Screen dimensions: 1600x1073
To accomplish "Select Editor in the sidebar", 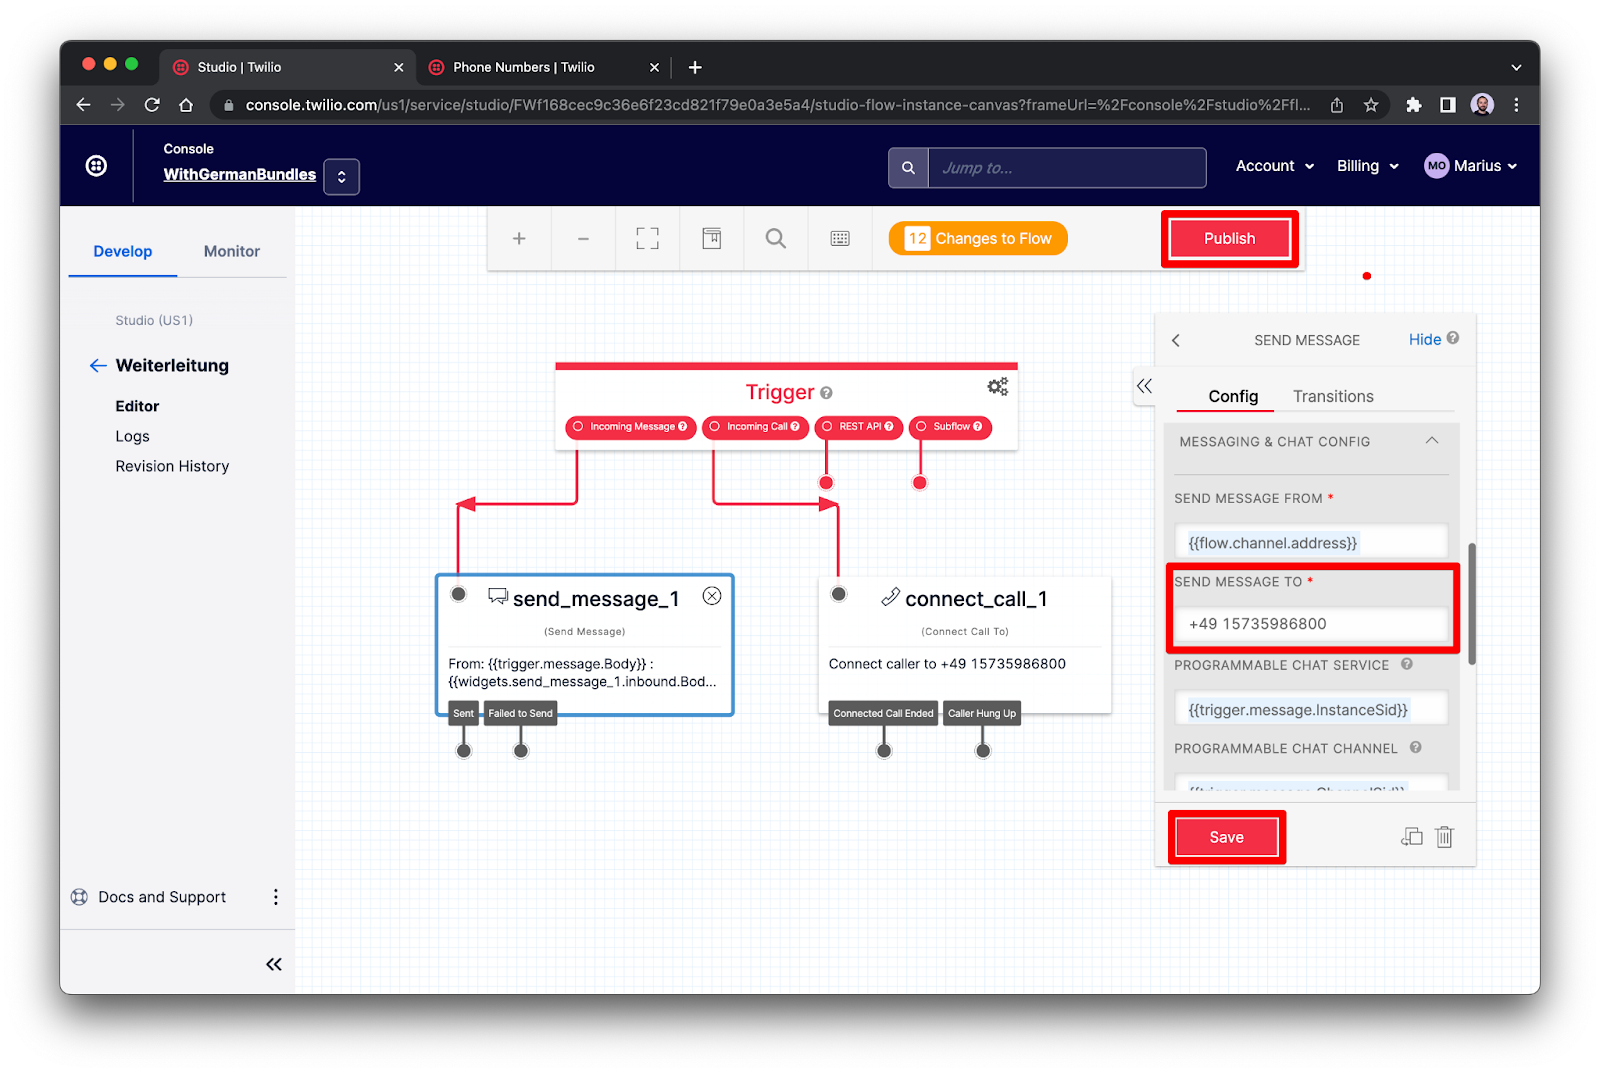I will click(137, 406).
